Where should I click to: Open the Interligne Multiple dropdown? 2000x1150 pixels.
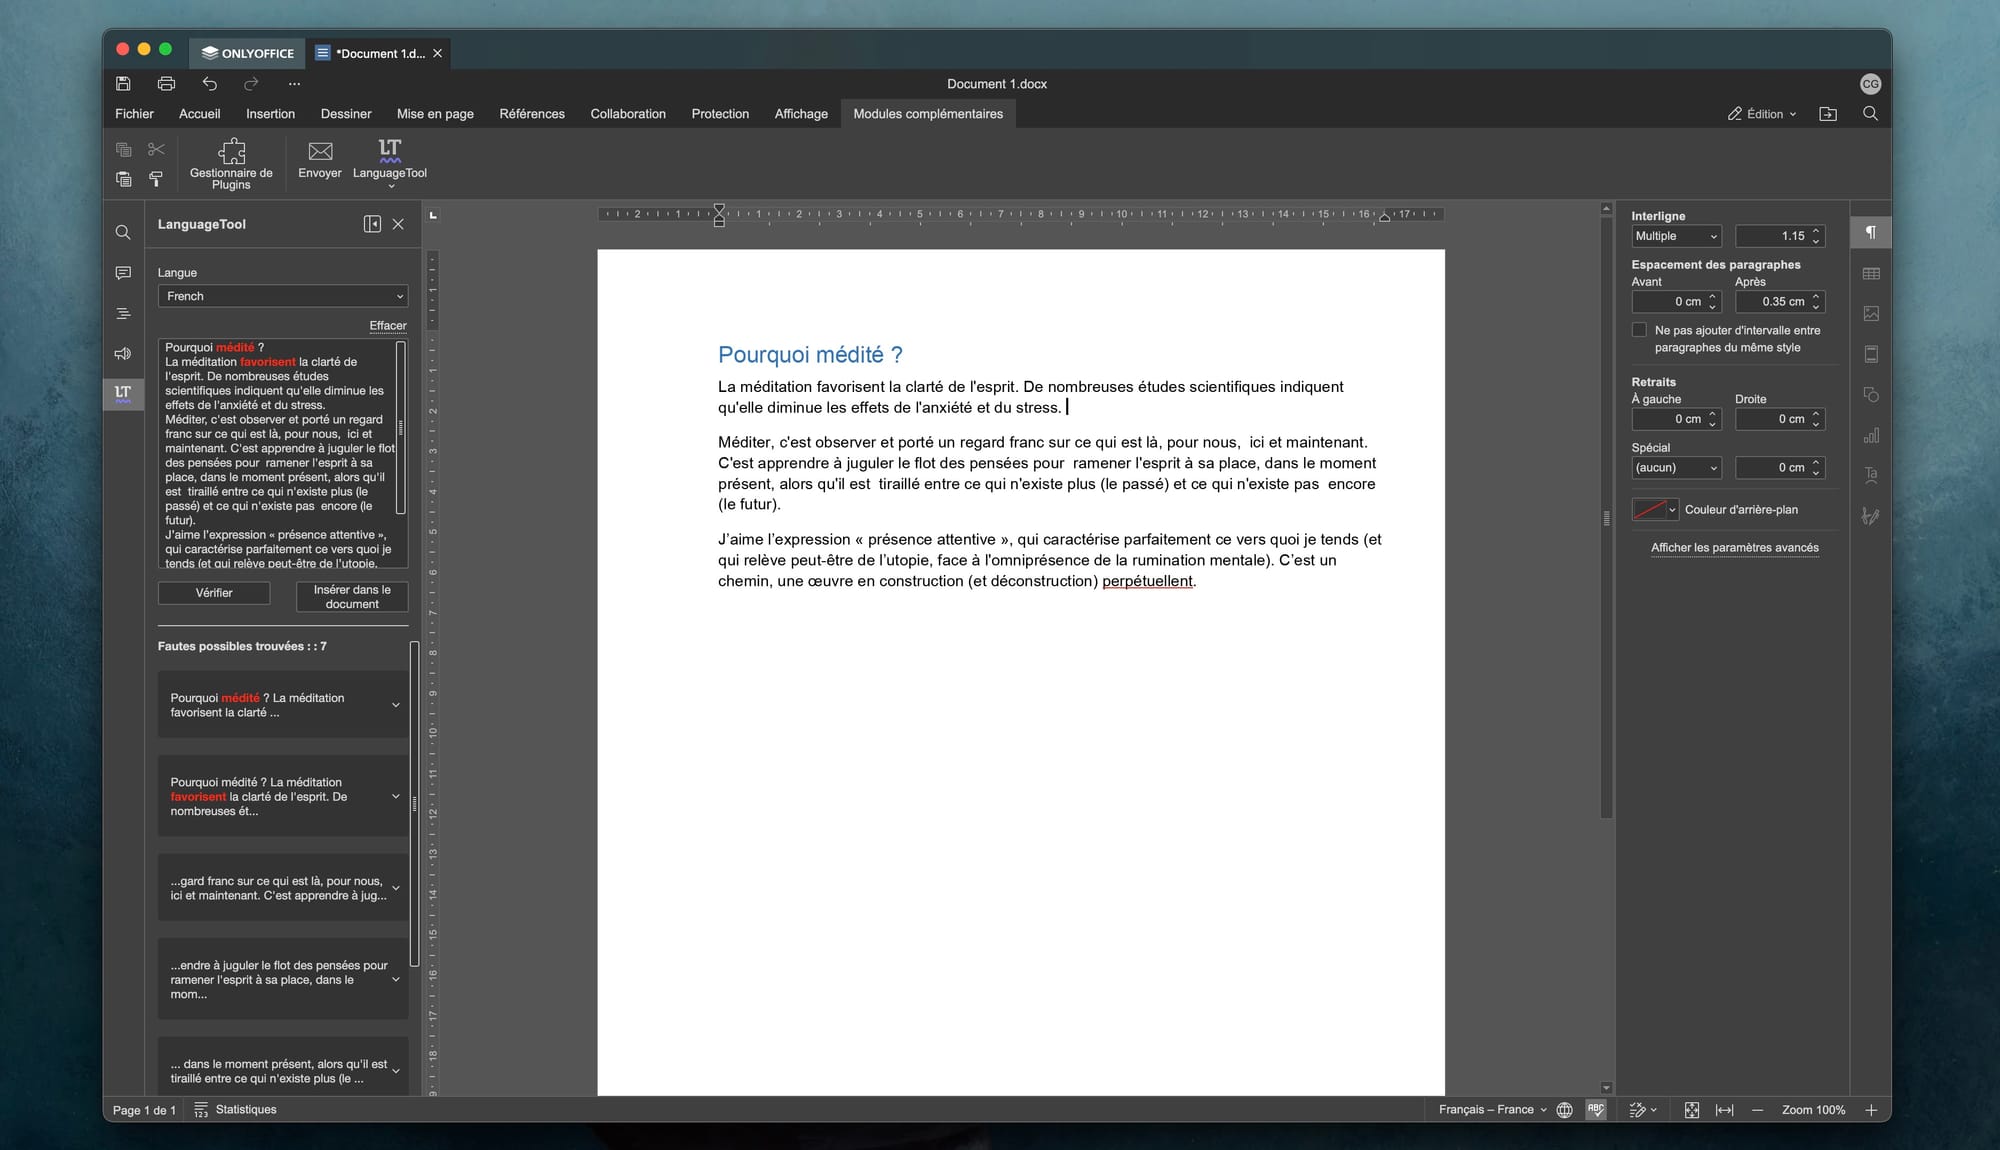(x=1676, y=236)
